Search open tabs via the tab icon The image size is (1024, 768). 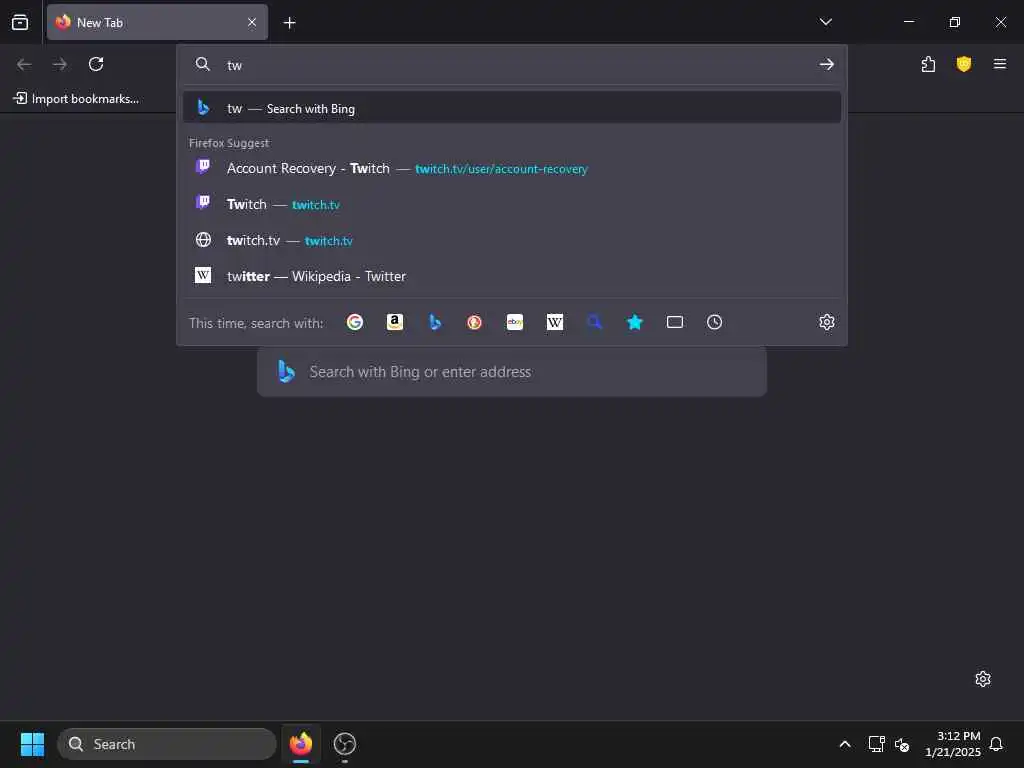point(675,322)
